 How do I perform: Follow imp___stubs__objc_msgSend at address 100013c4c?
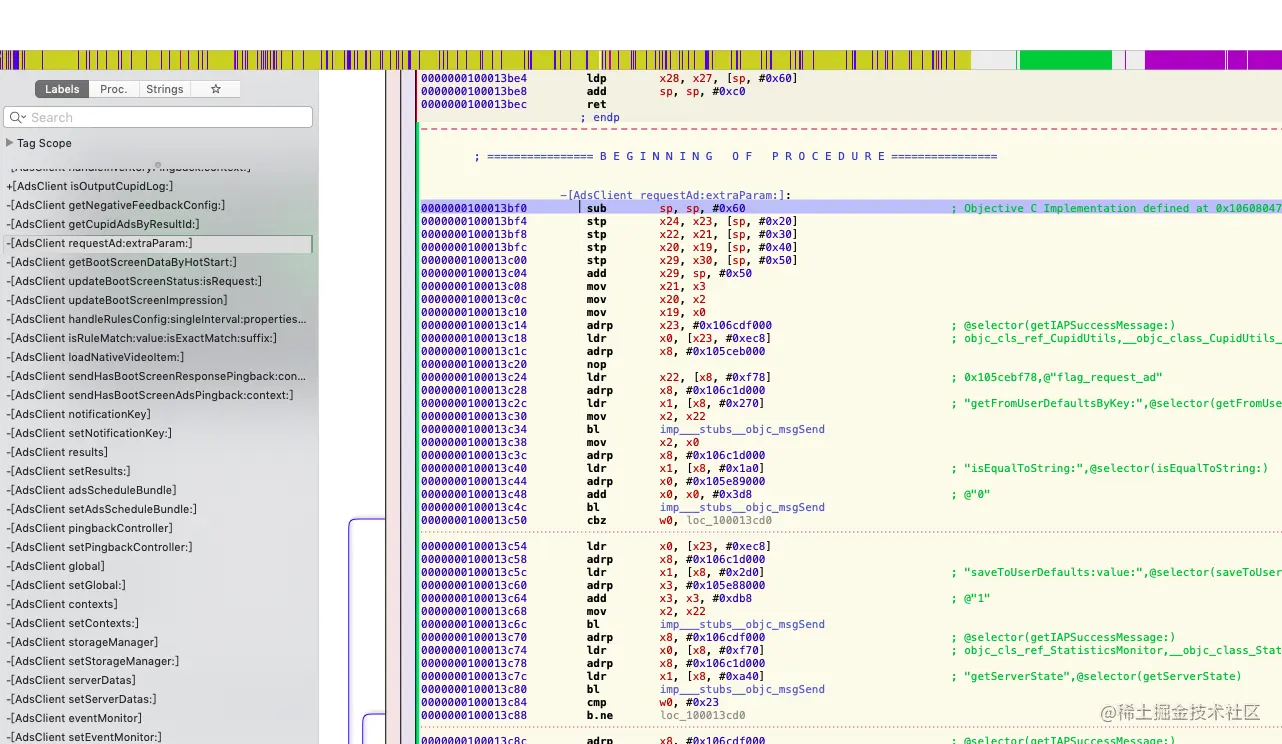[x=742, y=507]
